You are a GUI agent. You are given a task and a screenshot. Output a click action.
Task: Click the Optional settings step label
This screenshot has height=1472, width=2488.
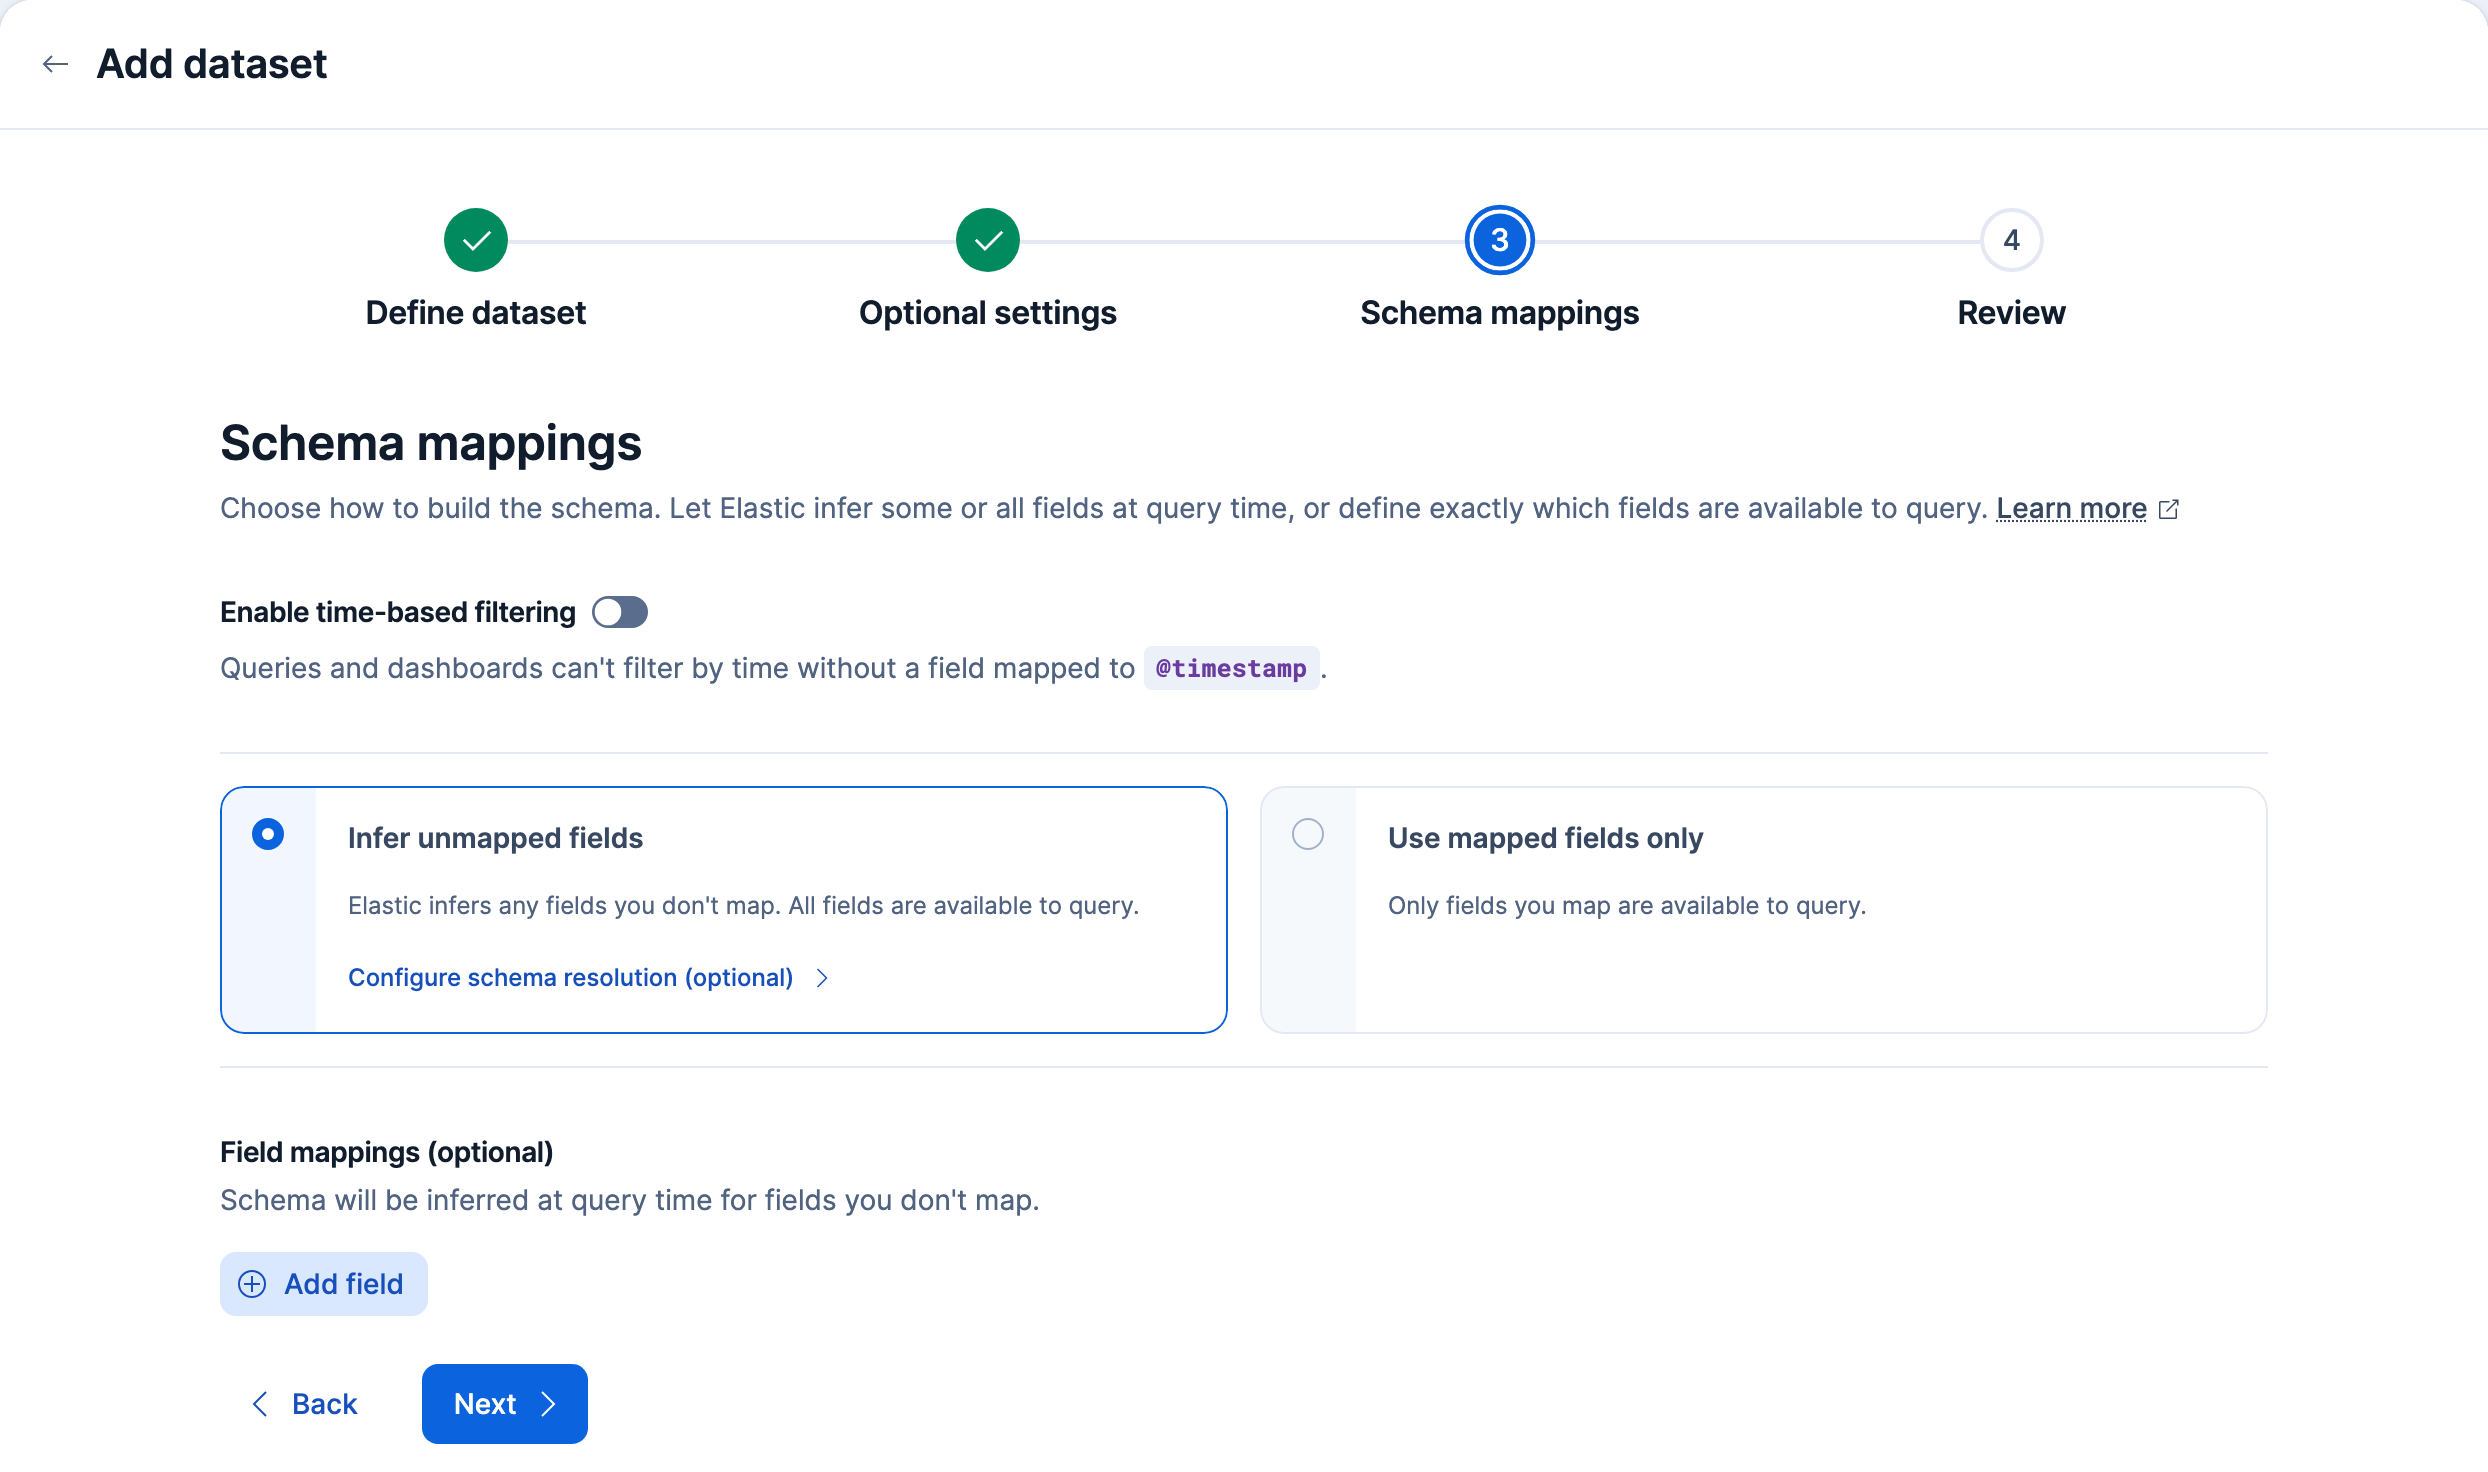tap(988, 313)
